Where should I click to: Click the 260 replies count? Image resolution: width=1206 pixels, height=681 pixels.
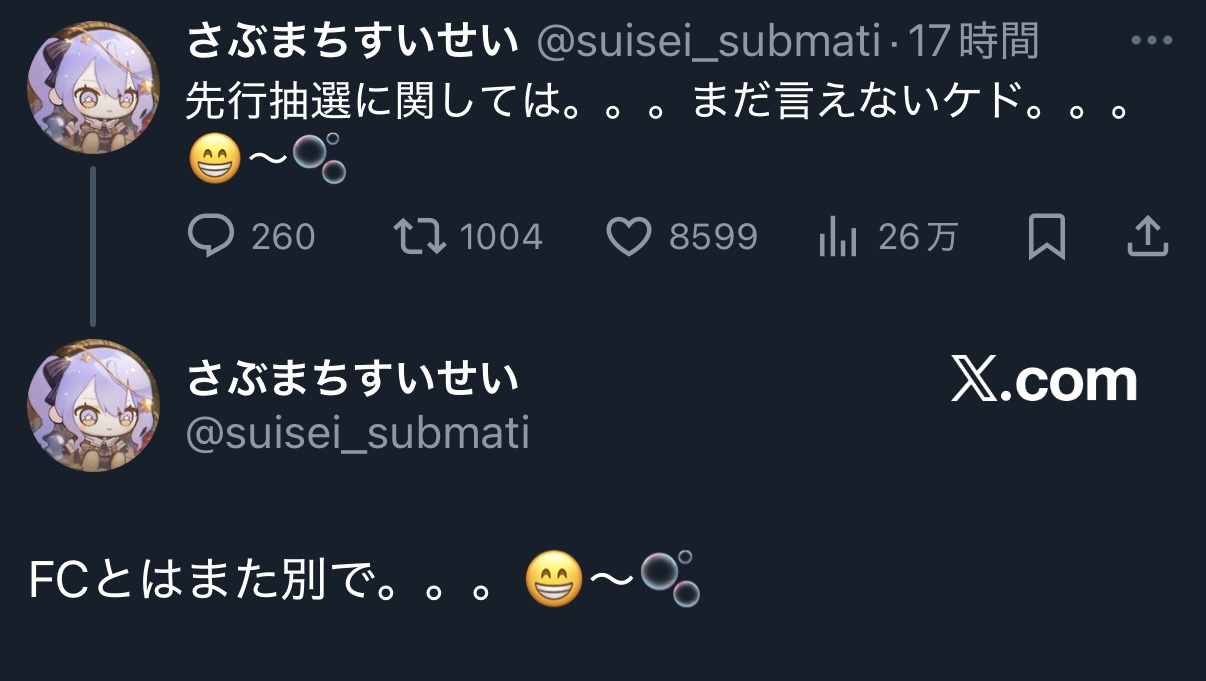pyautogui.click(x=283, y=237)
